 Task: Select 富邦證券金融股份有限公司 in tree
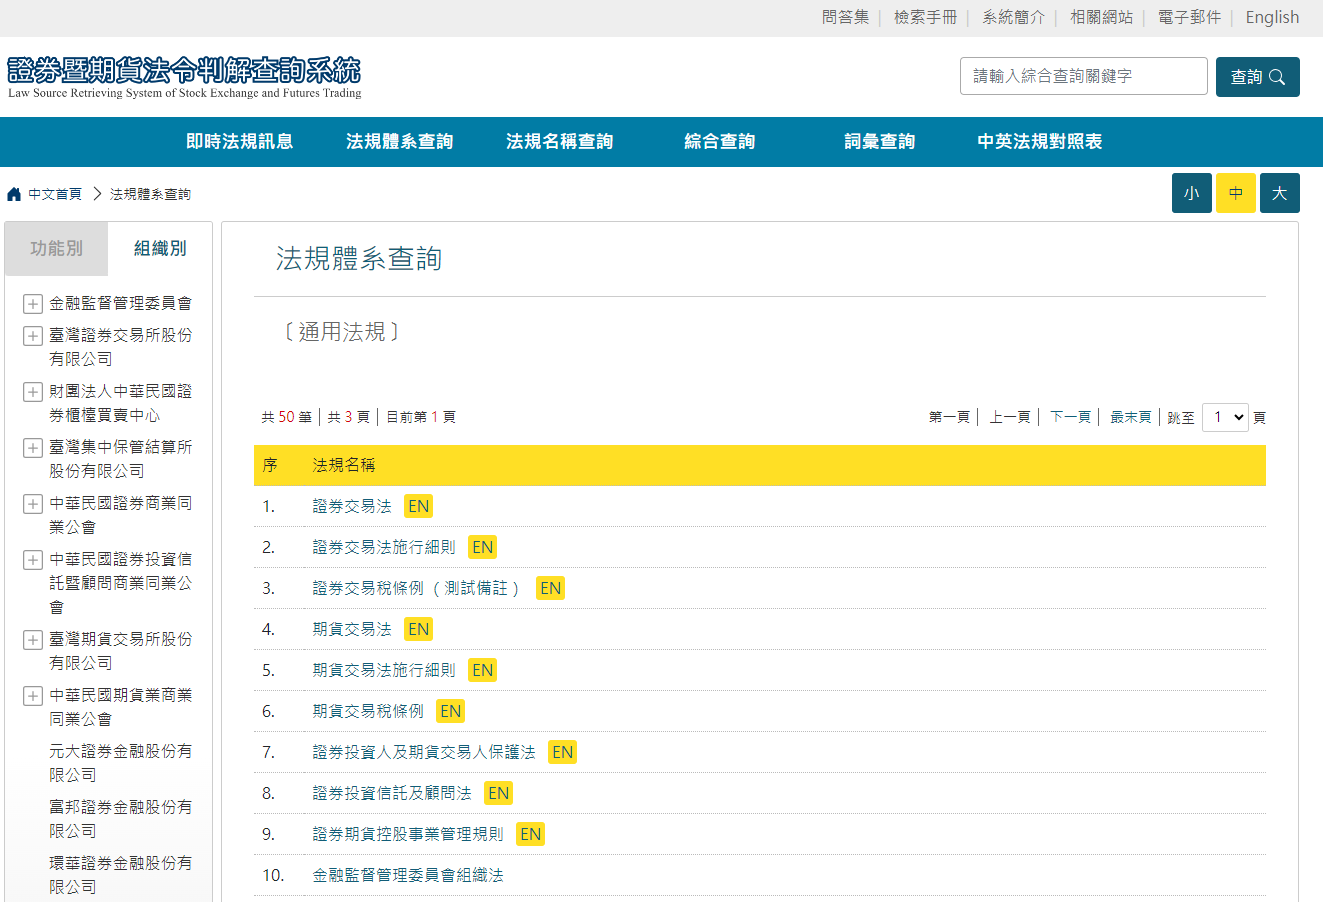[x=120, y=818]
